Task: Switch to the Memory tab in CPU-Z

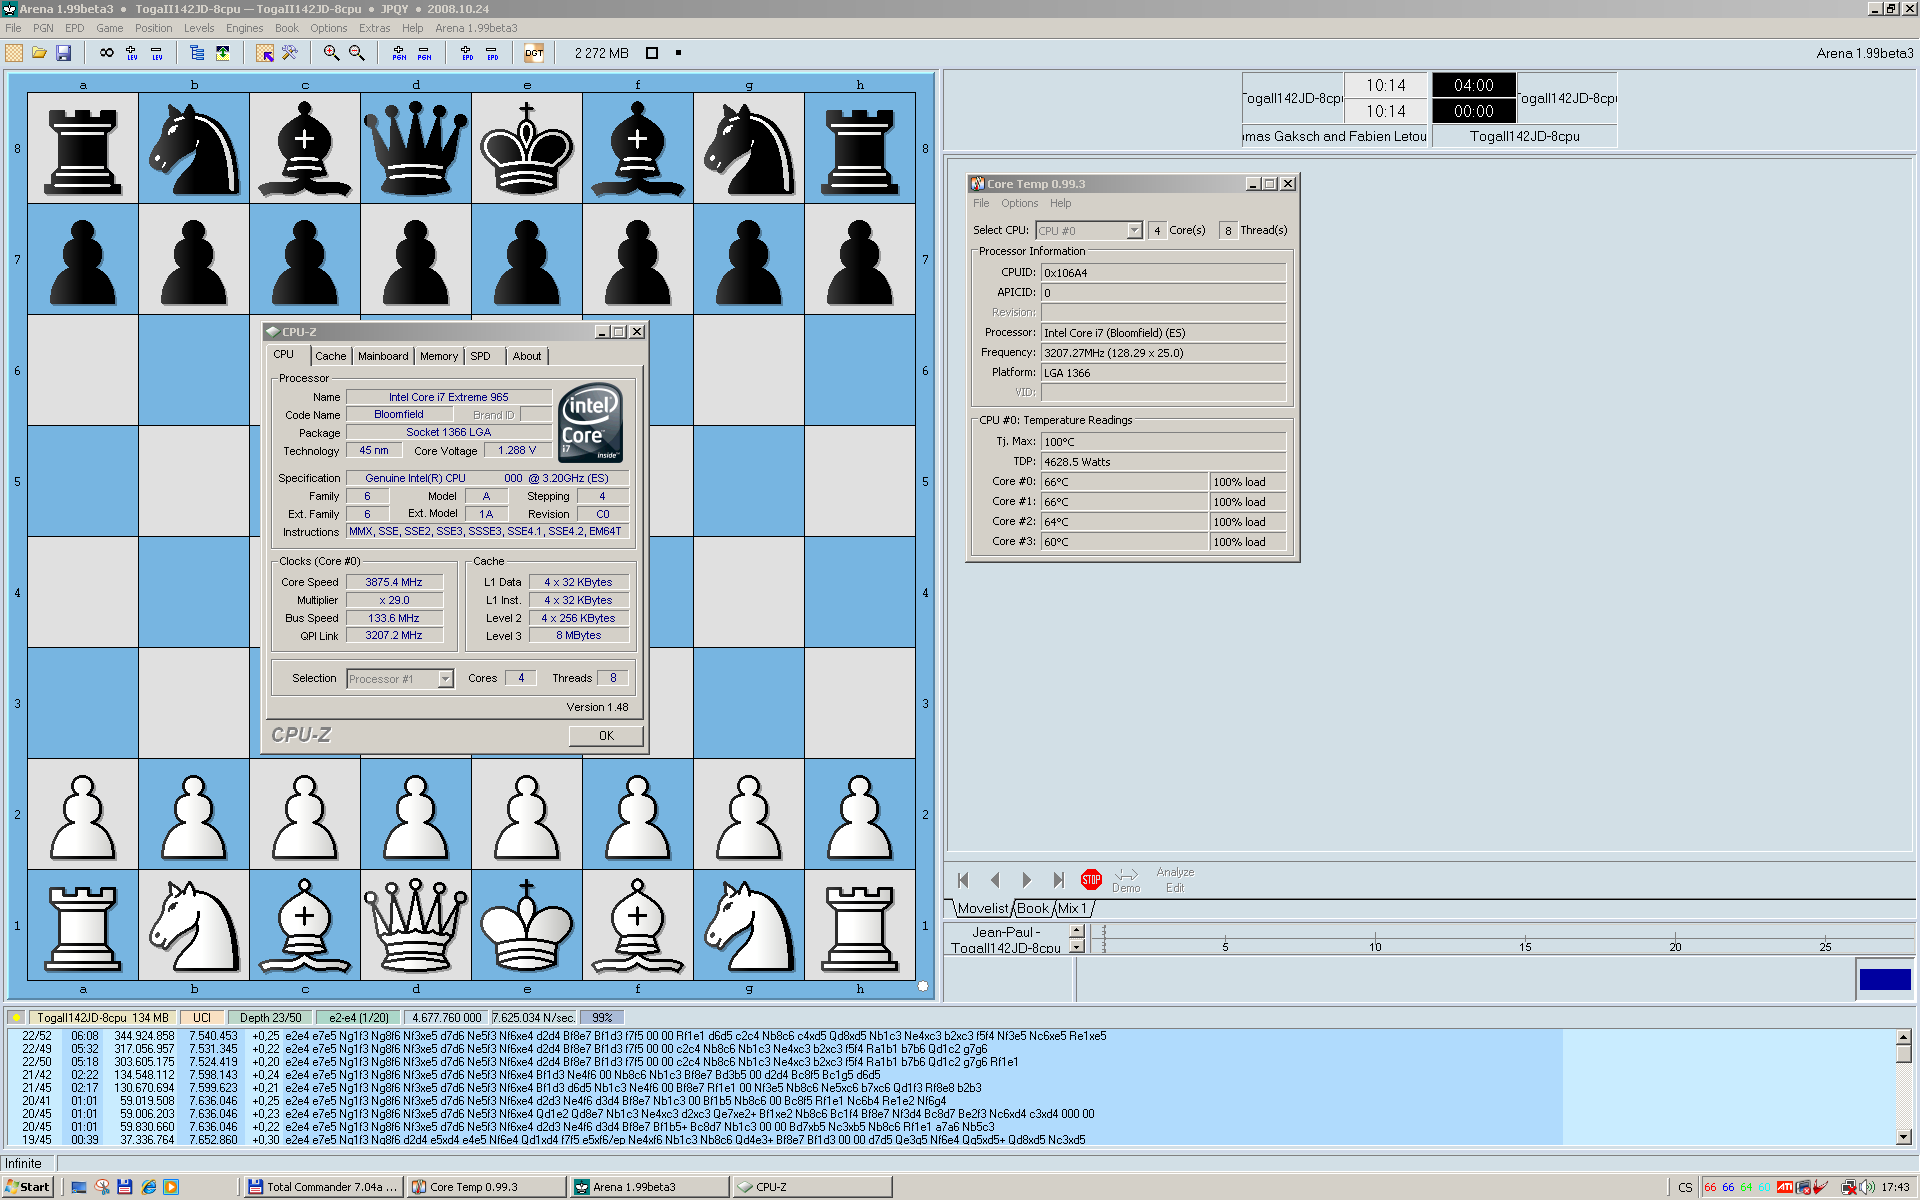Action: pos(439,356)
